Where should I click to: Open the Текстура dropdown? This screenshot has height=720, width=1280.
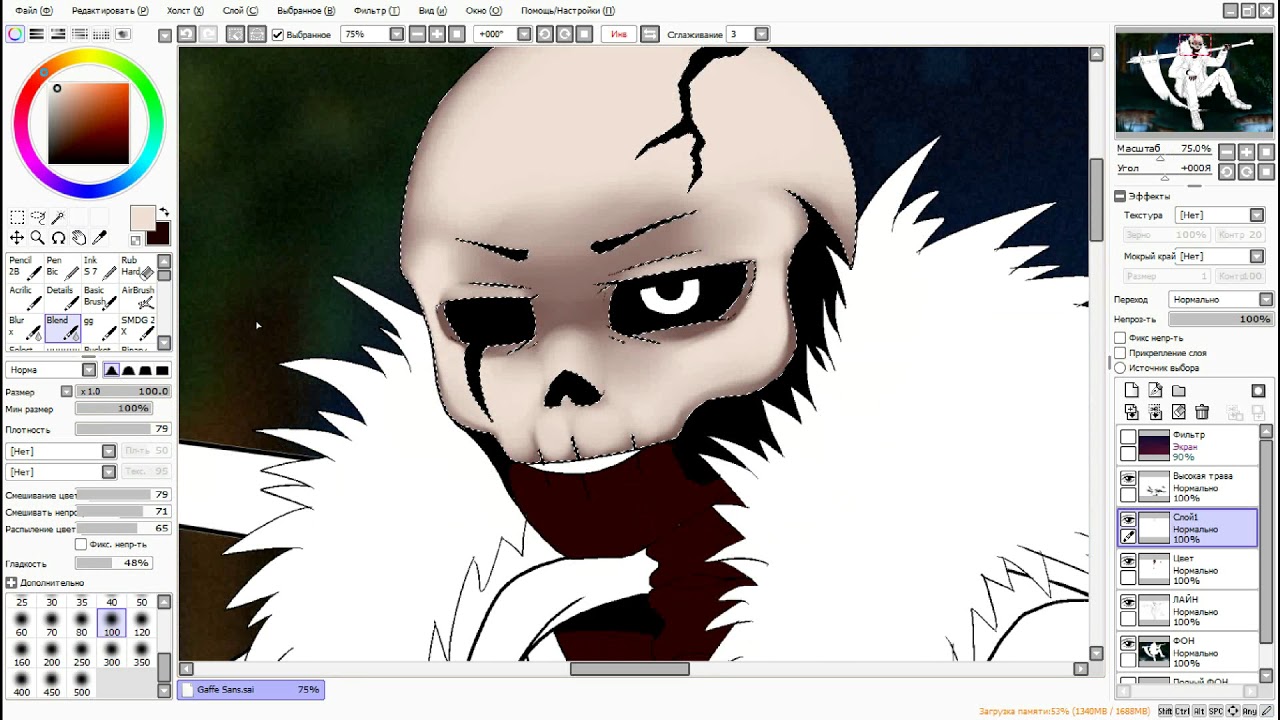tap(1257, 215)
